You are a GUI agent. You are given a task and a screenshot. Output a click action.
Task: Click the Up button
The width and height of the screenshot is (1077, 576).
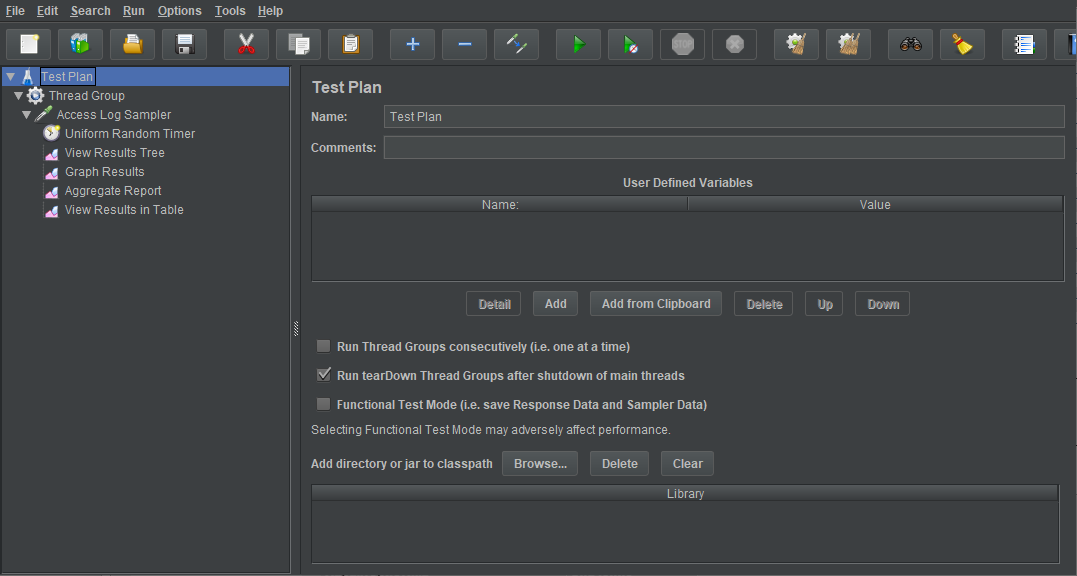click(824, 303)
